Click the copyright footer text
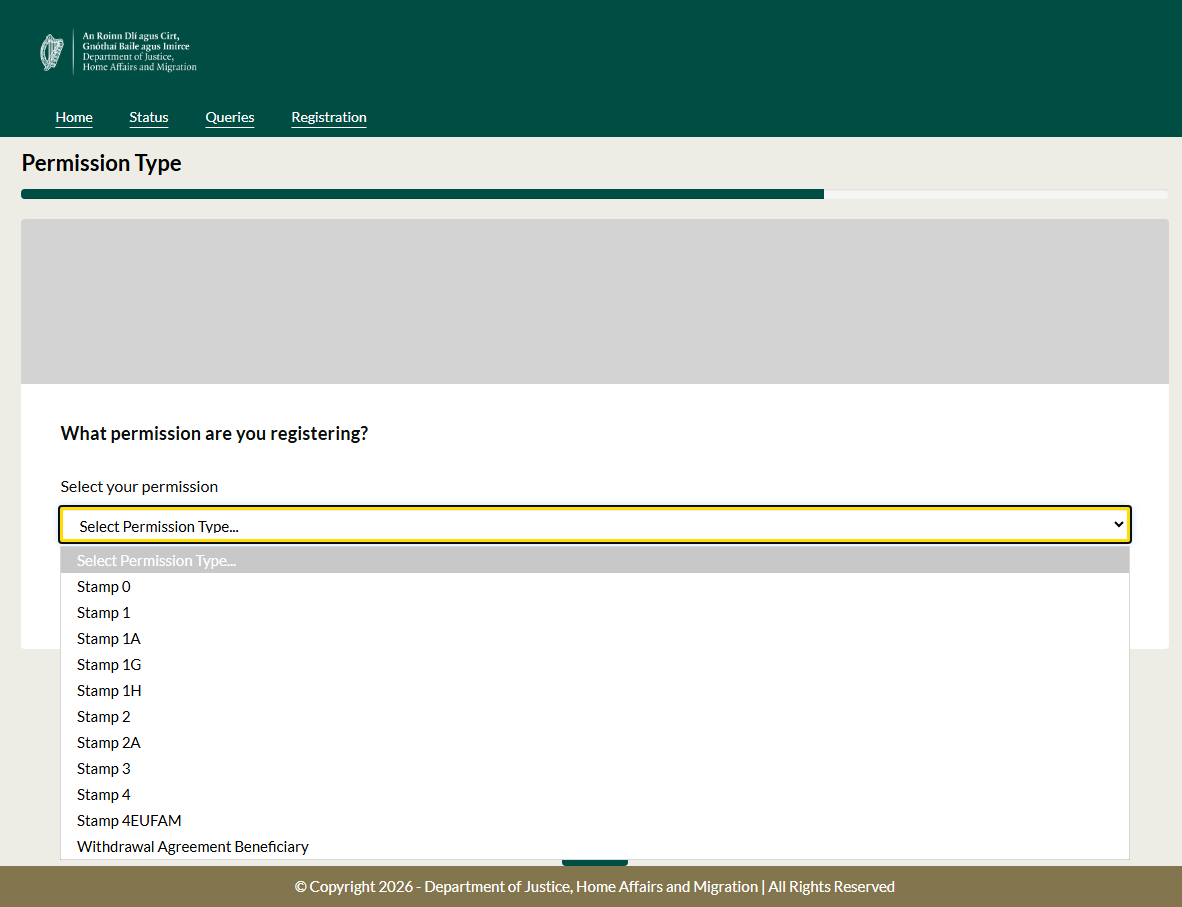Image resolution: width=1182 pixels, height=907 pixels. tap(595, 887)
